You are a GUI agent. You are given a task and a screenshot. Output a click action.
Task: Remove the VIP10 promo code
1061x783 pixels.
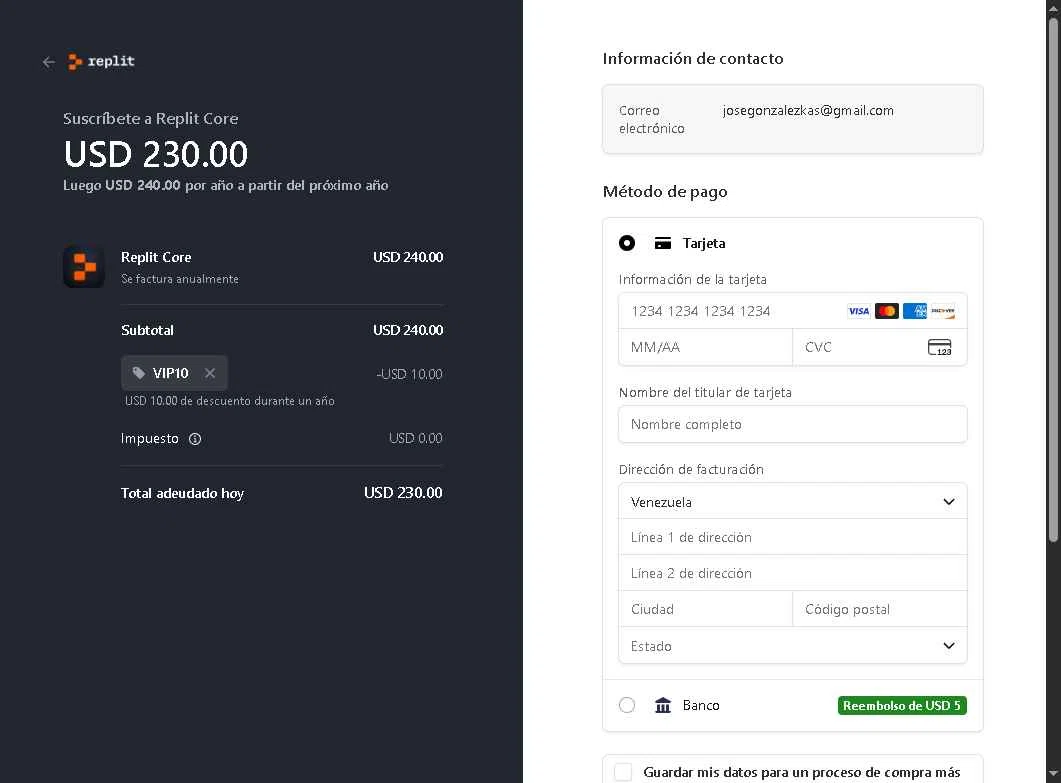coord(210,373)
